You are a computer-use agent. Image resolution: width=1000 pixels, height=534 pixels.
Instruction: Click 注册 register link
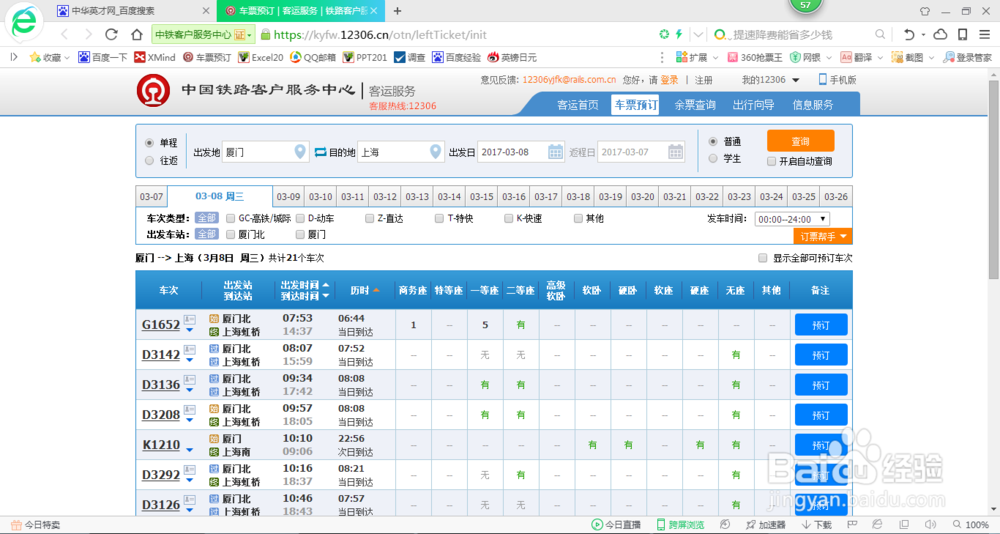(703, 80)
